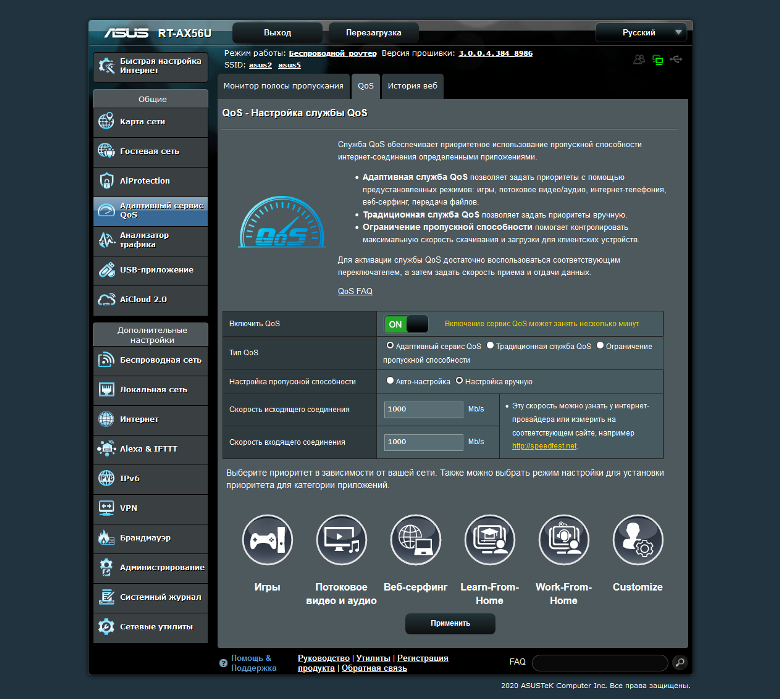
Task: Open the QoS FAQ link
Action: click(355, 291)
